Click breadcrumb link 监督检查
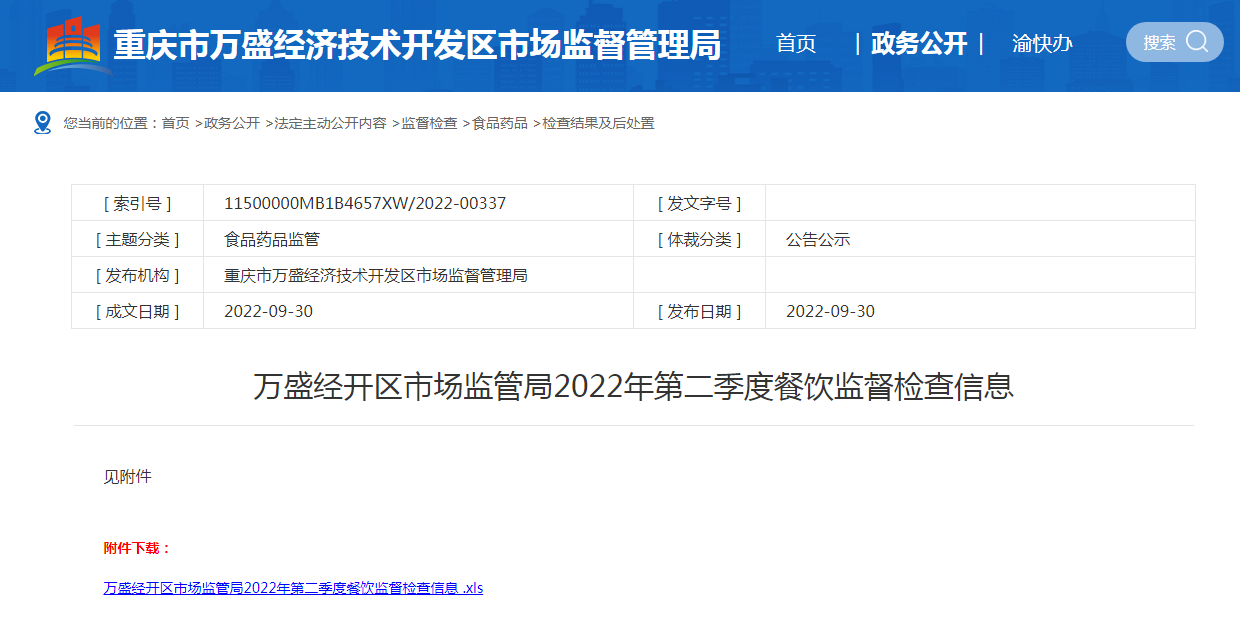1240x625 pixels. (429, 123)
